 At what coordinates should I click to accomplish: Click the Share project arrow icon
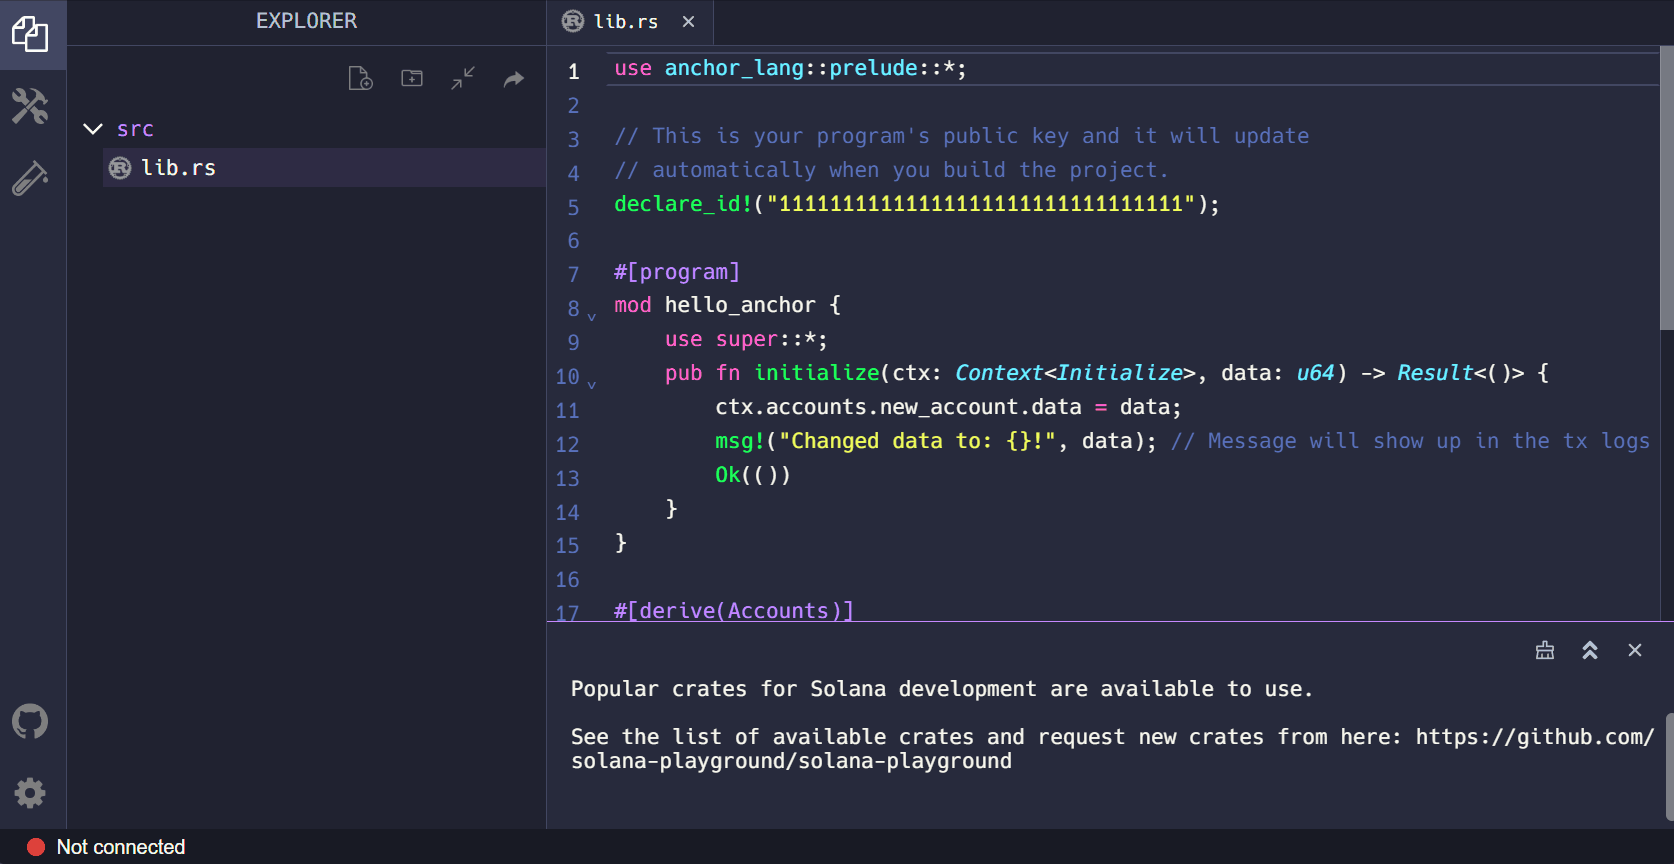click(x=514, y=79)
